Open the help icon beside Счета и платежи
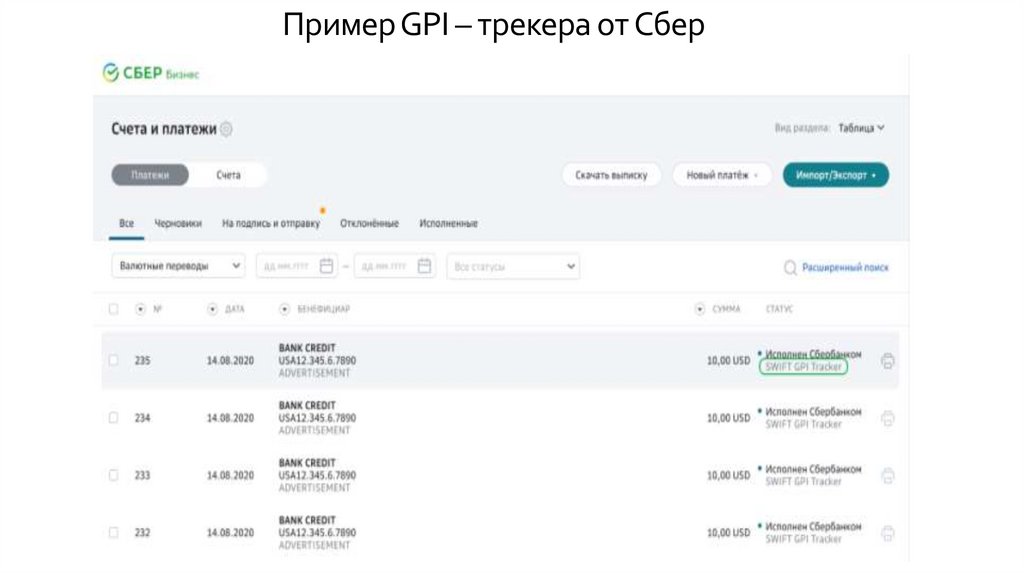 coord(226,129)
